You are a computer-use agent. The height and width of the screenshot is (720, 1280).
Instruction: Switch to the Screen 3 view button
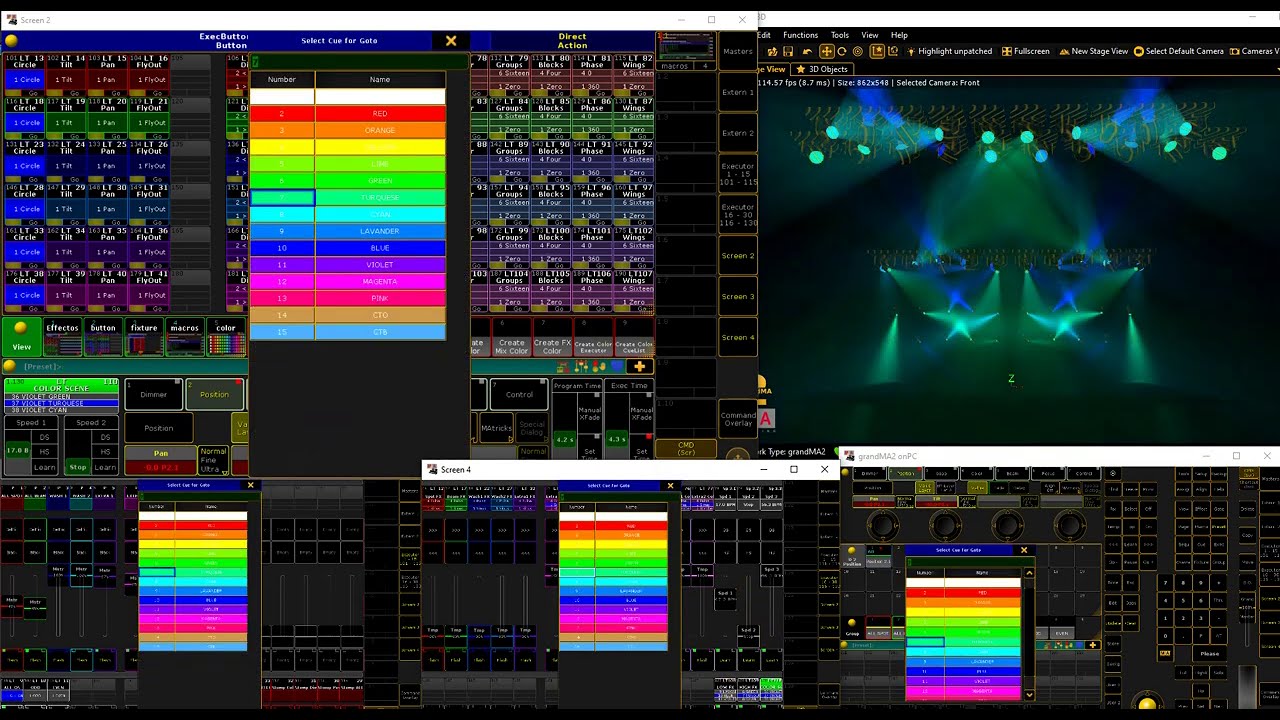(738, 296)
